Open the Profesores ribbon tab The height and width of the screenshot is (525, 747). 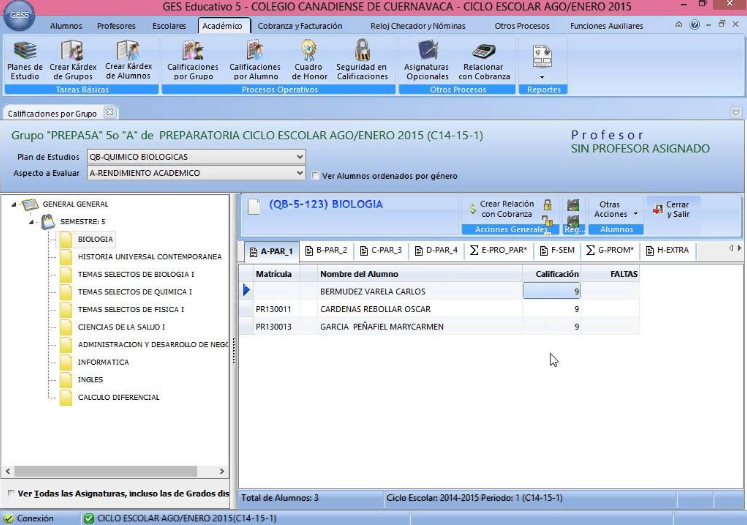coord(116,26)
